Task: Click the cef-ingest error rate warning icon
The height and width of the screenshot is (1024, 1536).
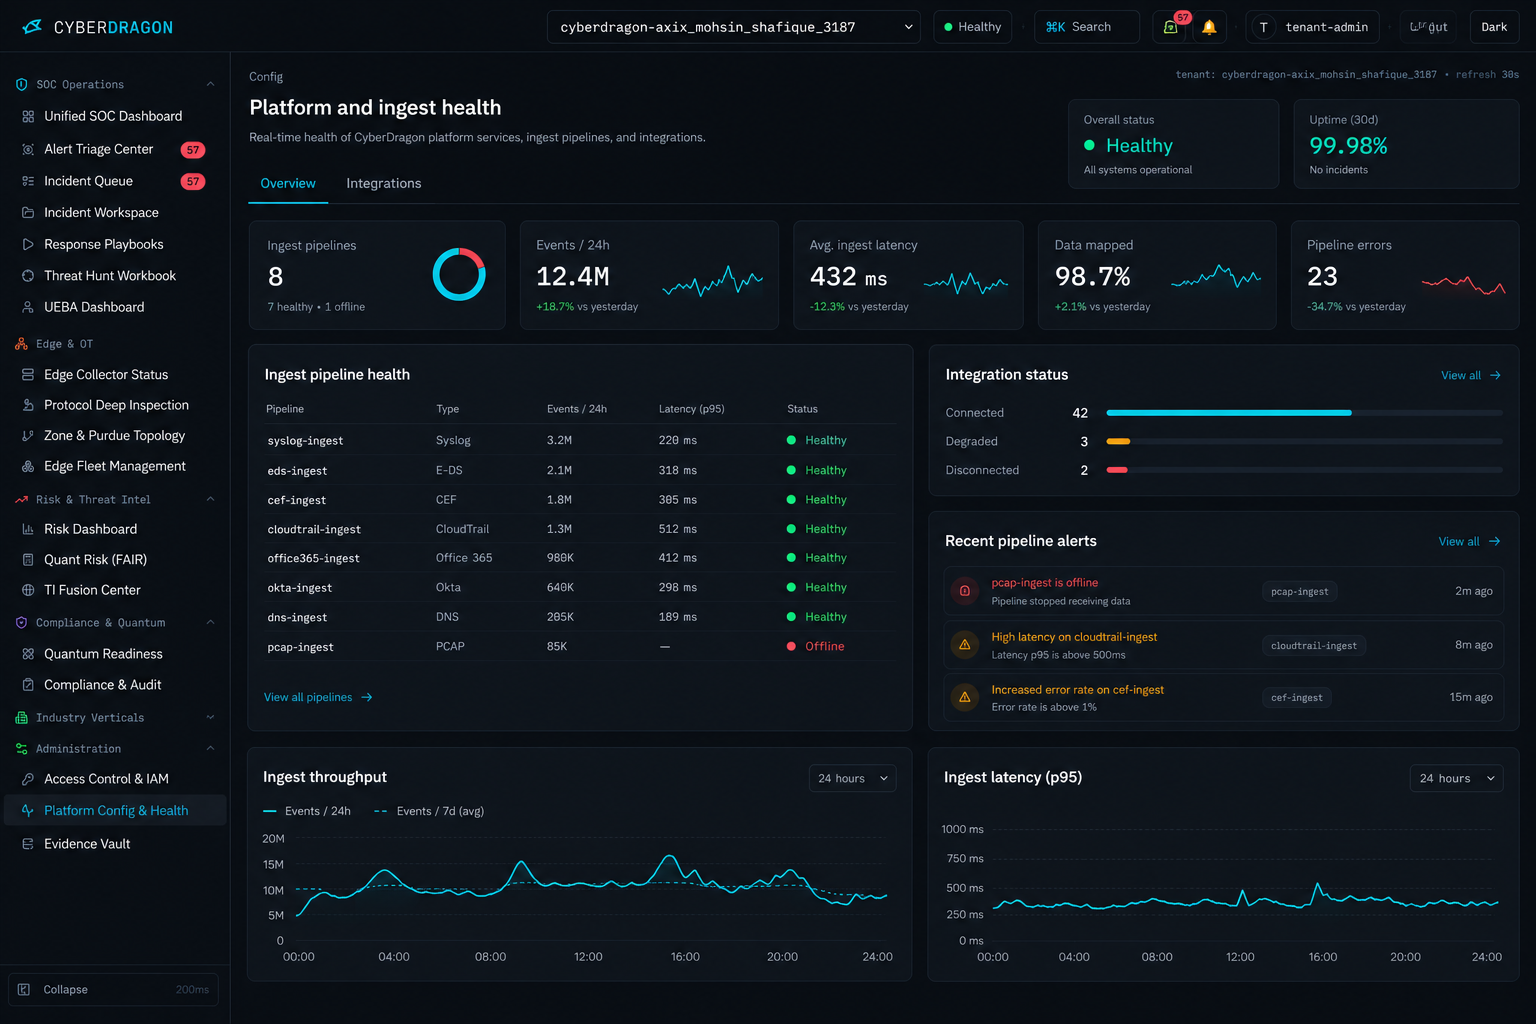Action: [965, 697]
